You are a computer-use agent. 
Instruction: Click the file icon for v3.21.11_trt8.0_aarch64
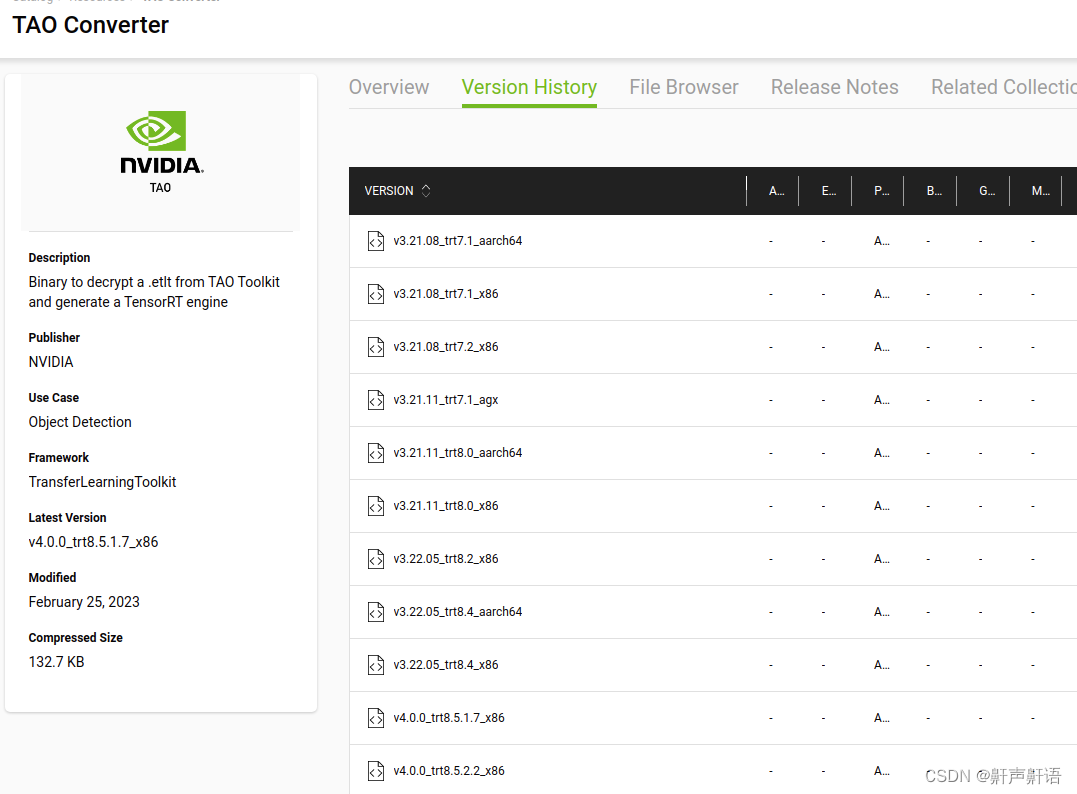point(376,453)
